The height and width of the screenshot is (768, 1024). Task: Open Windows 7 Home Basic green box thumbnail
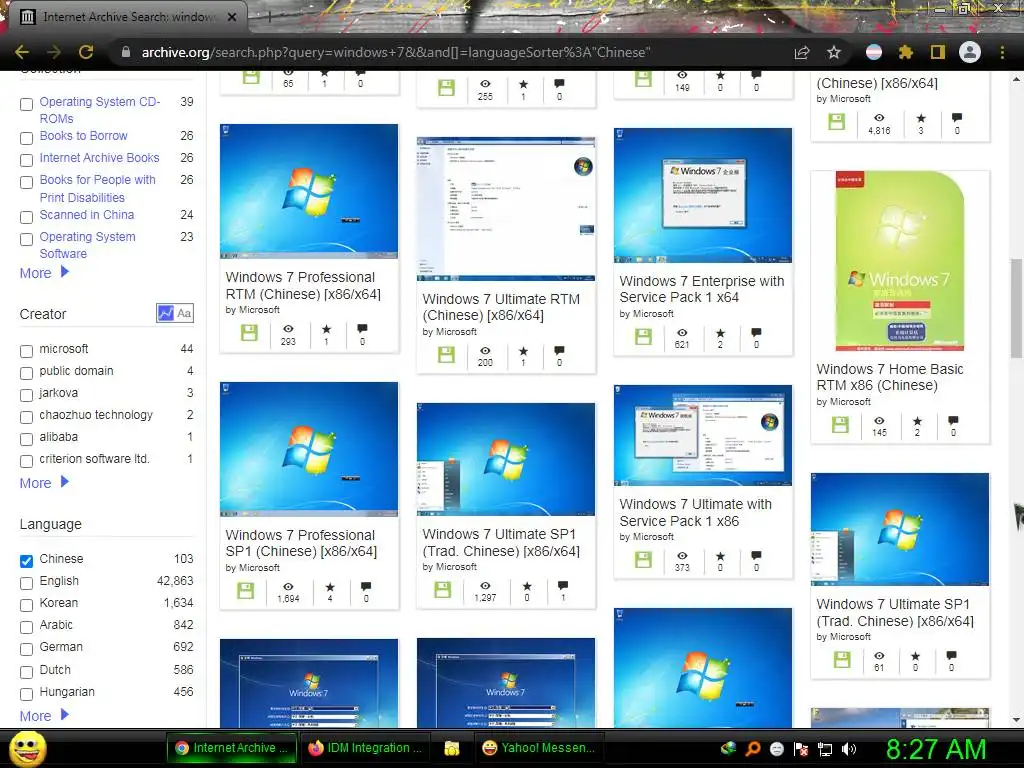900,261
